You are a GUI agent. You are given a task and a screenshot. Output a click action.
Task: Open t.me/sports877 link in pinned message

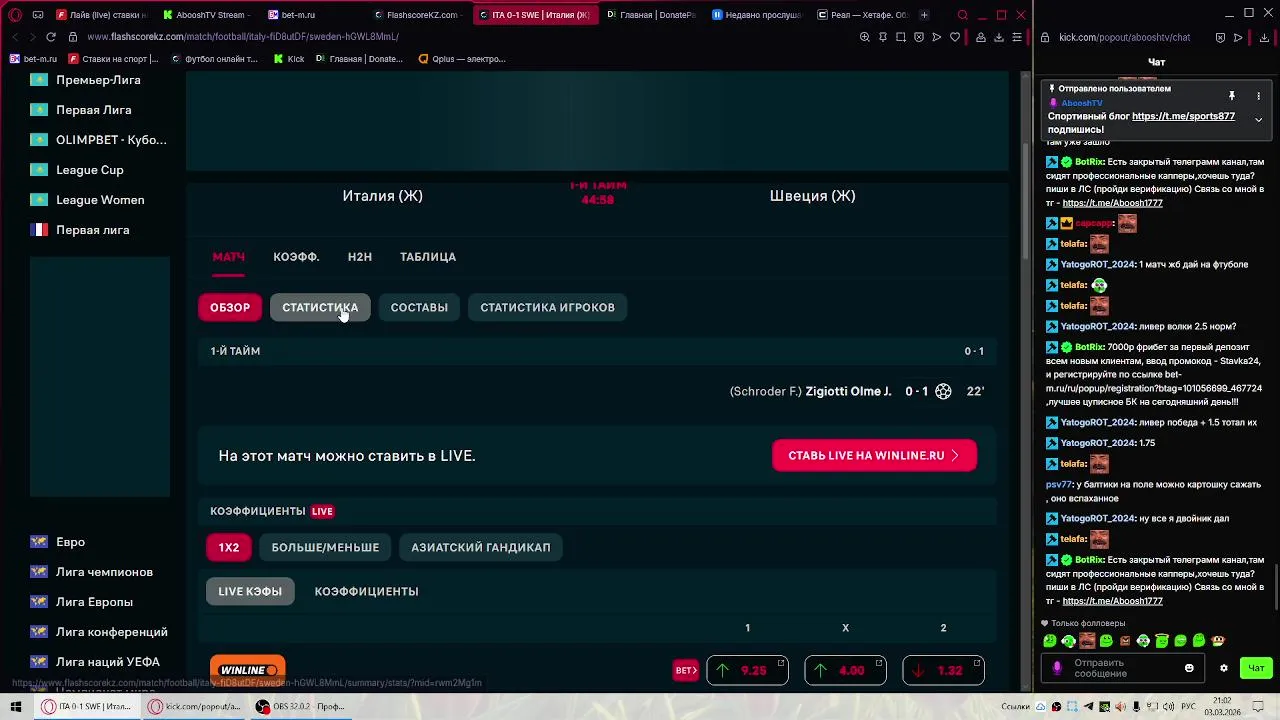click(x=1183, y=116)
